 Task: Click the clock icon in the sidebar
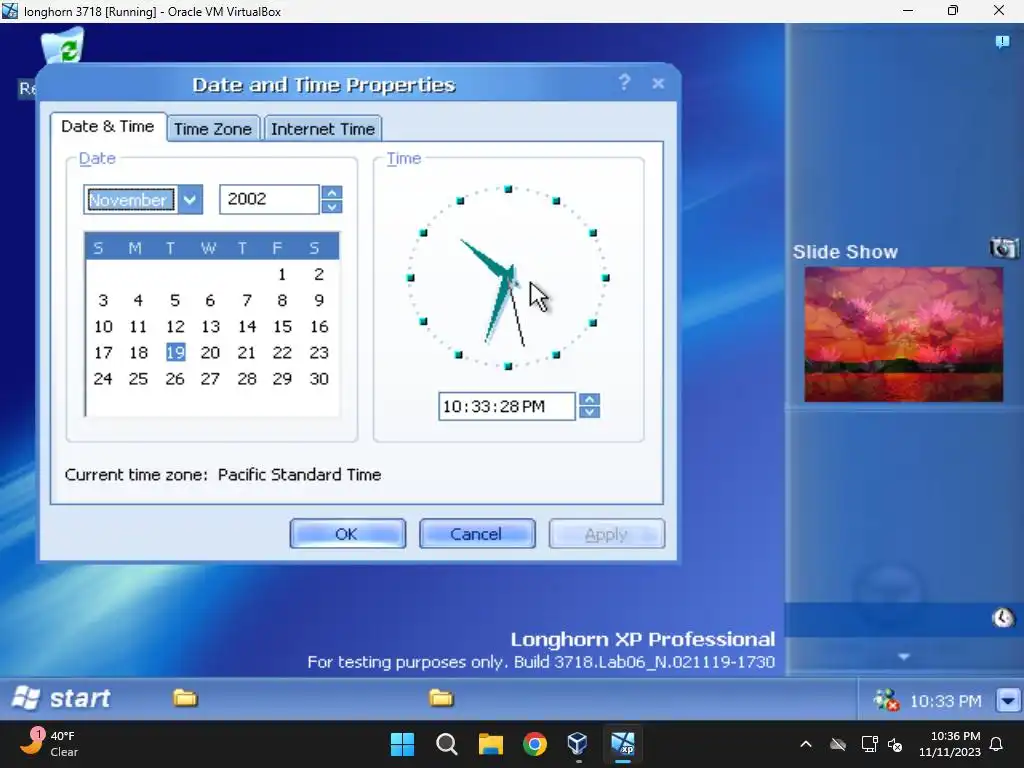[x=1003, y=618]
